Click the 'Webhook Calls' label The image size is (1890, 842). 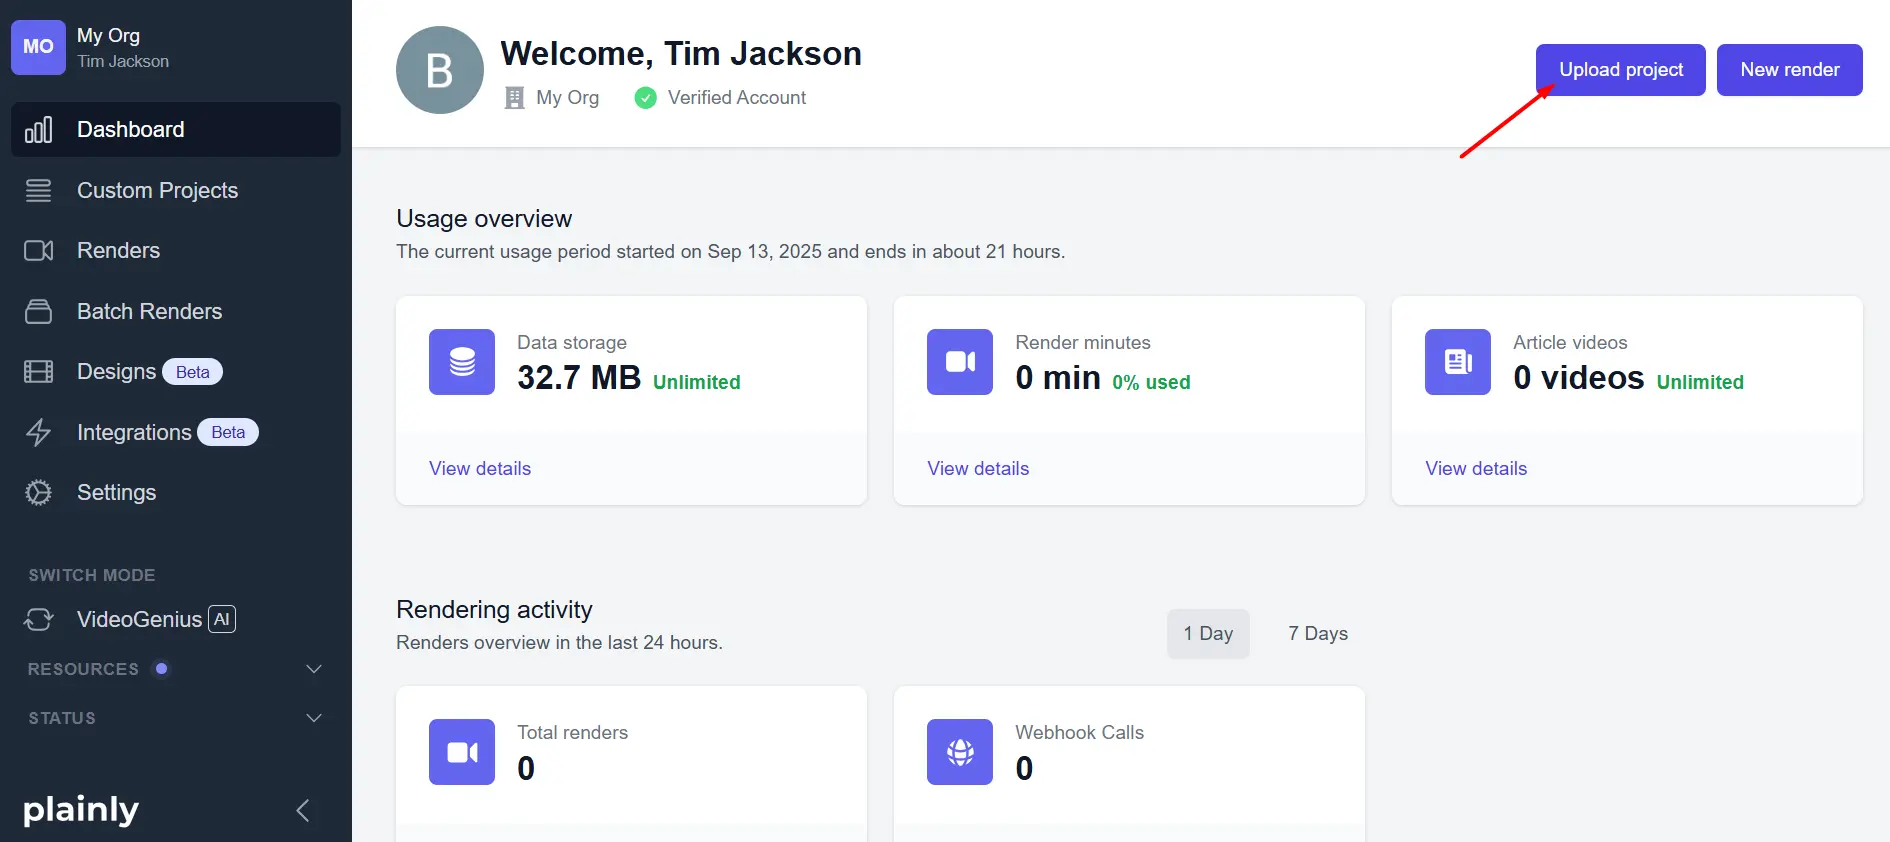click(x=1079, y=733)
